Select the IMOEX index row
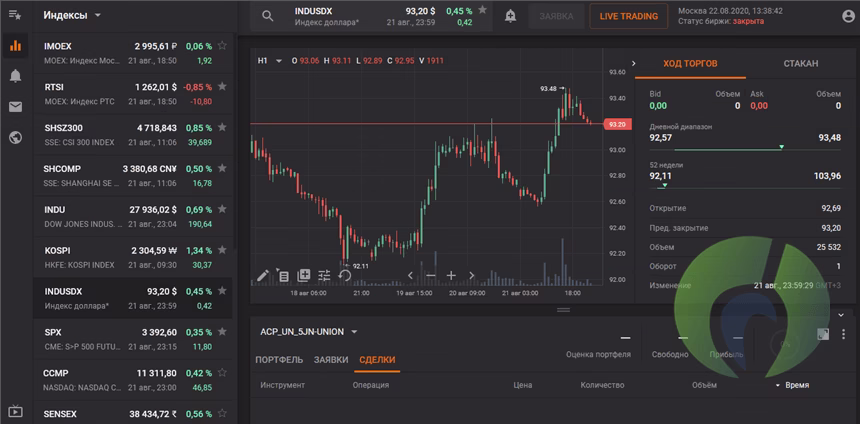Image resolution: width=860 pixels, height=424 pixels. click(133, 53)
